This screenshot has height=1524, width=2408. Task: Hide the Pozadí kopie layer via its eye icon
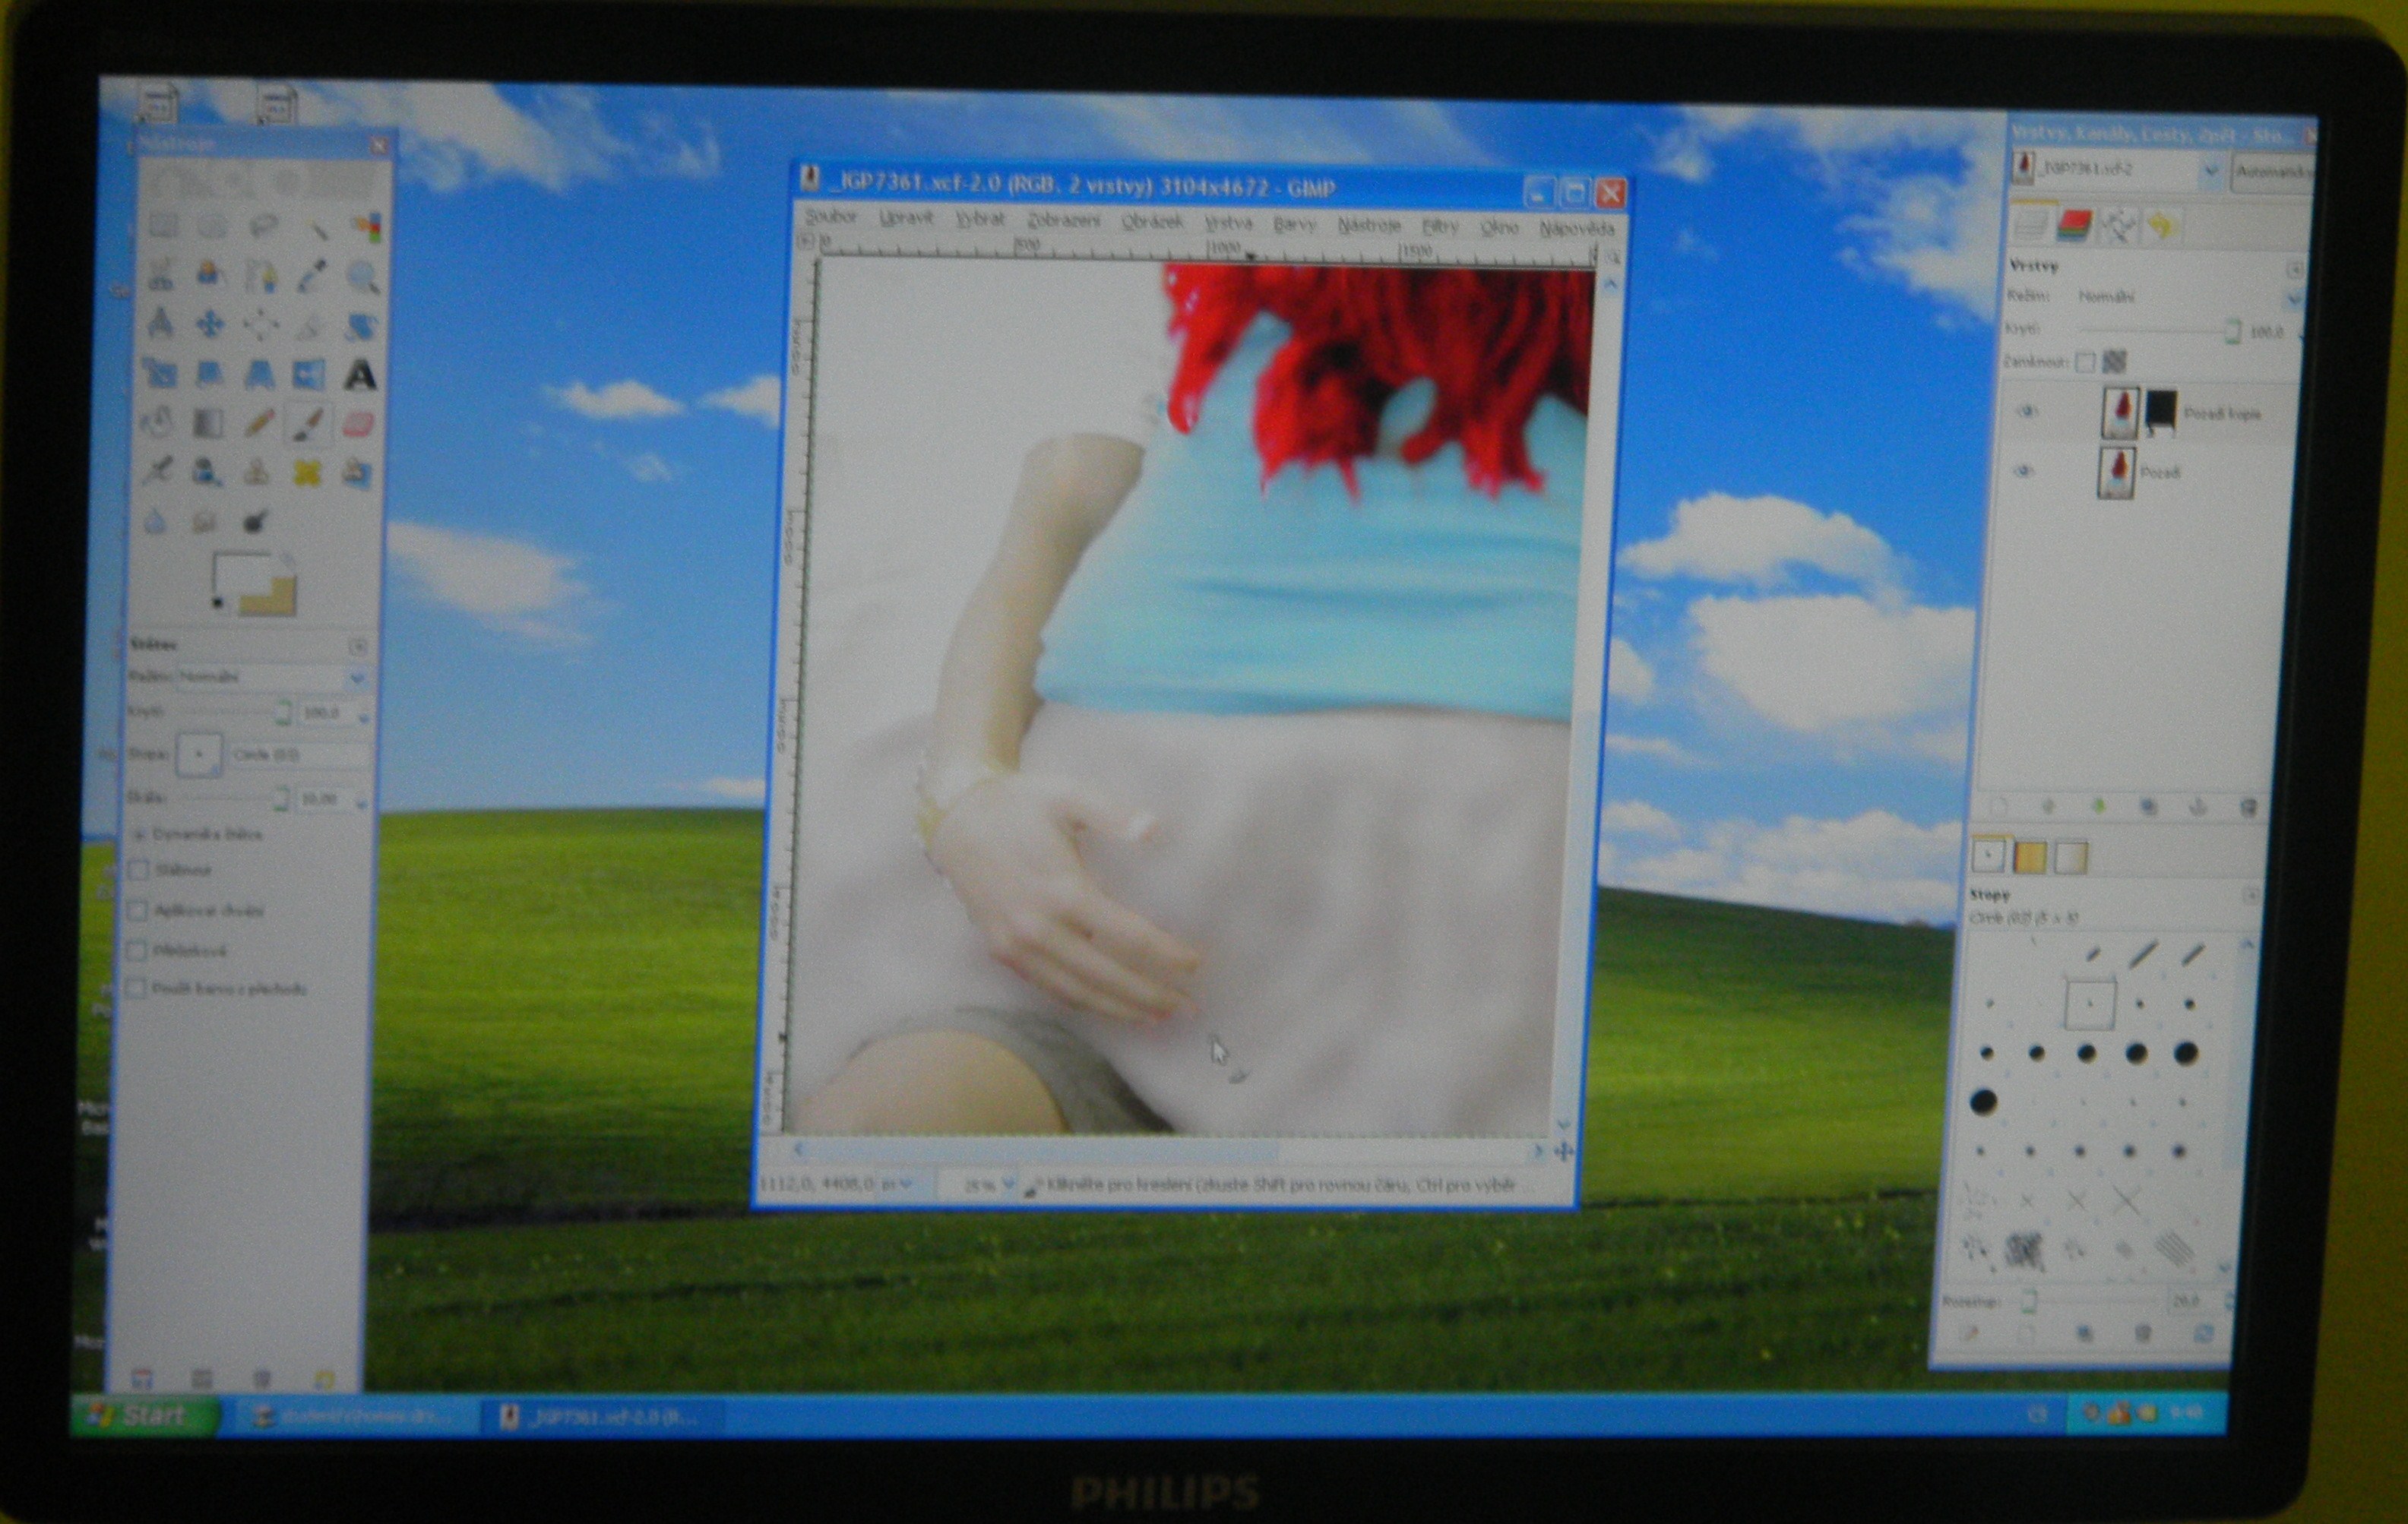tap(2027, 412)
